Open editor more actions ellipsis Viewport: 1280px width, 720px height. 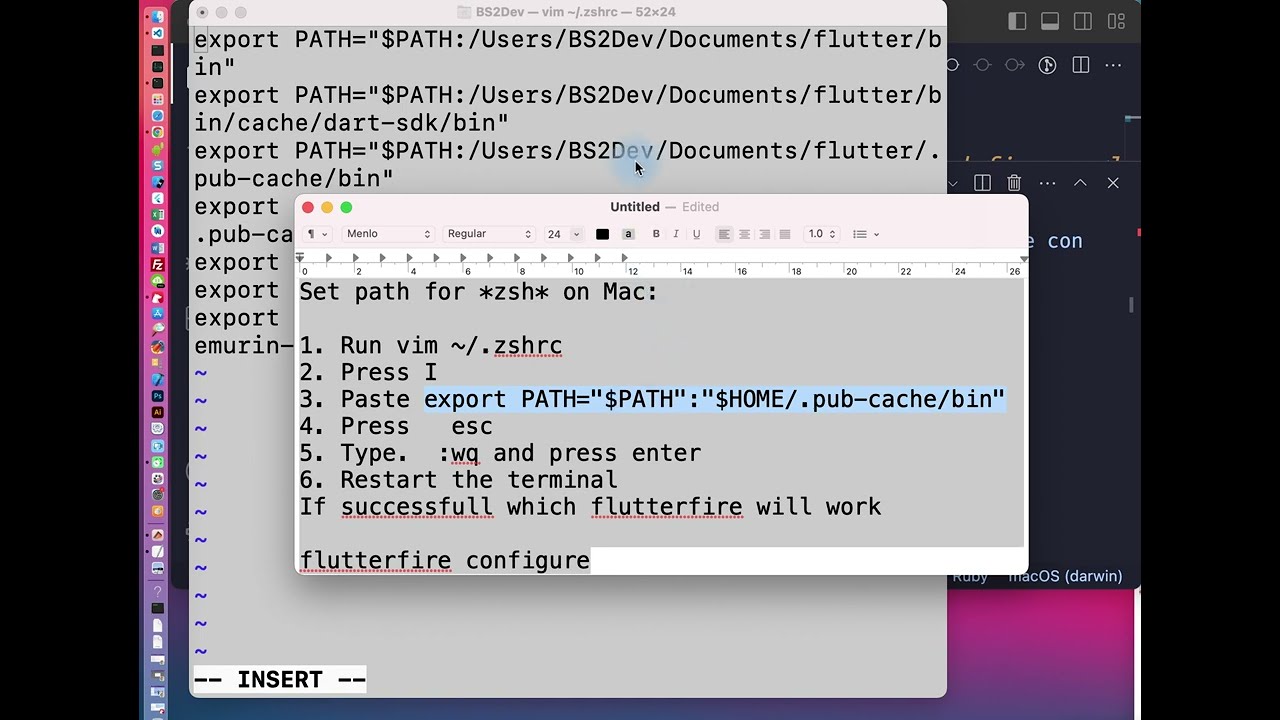click(x=1114, y=65)
